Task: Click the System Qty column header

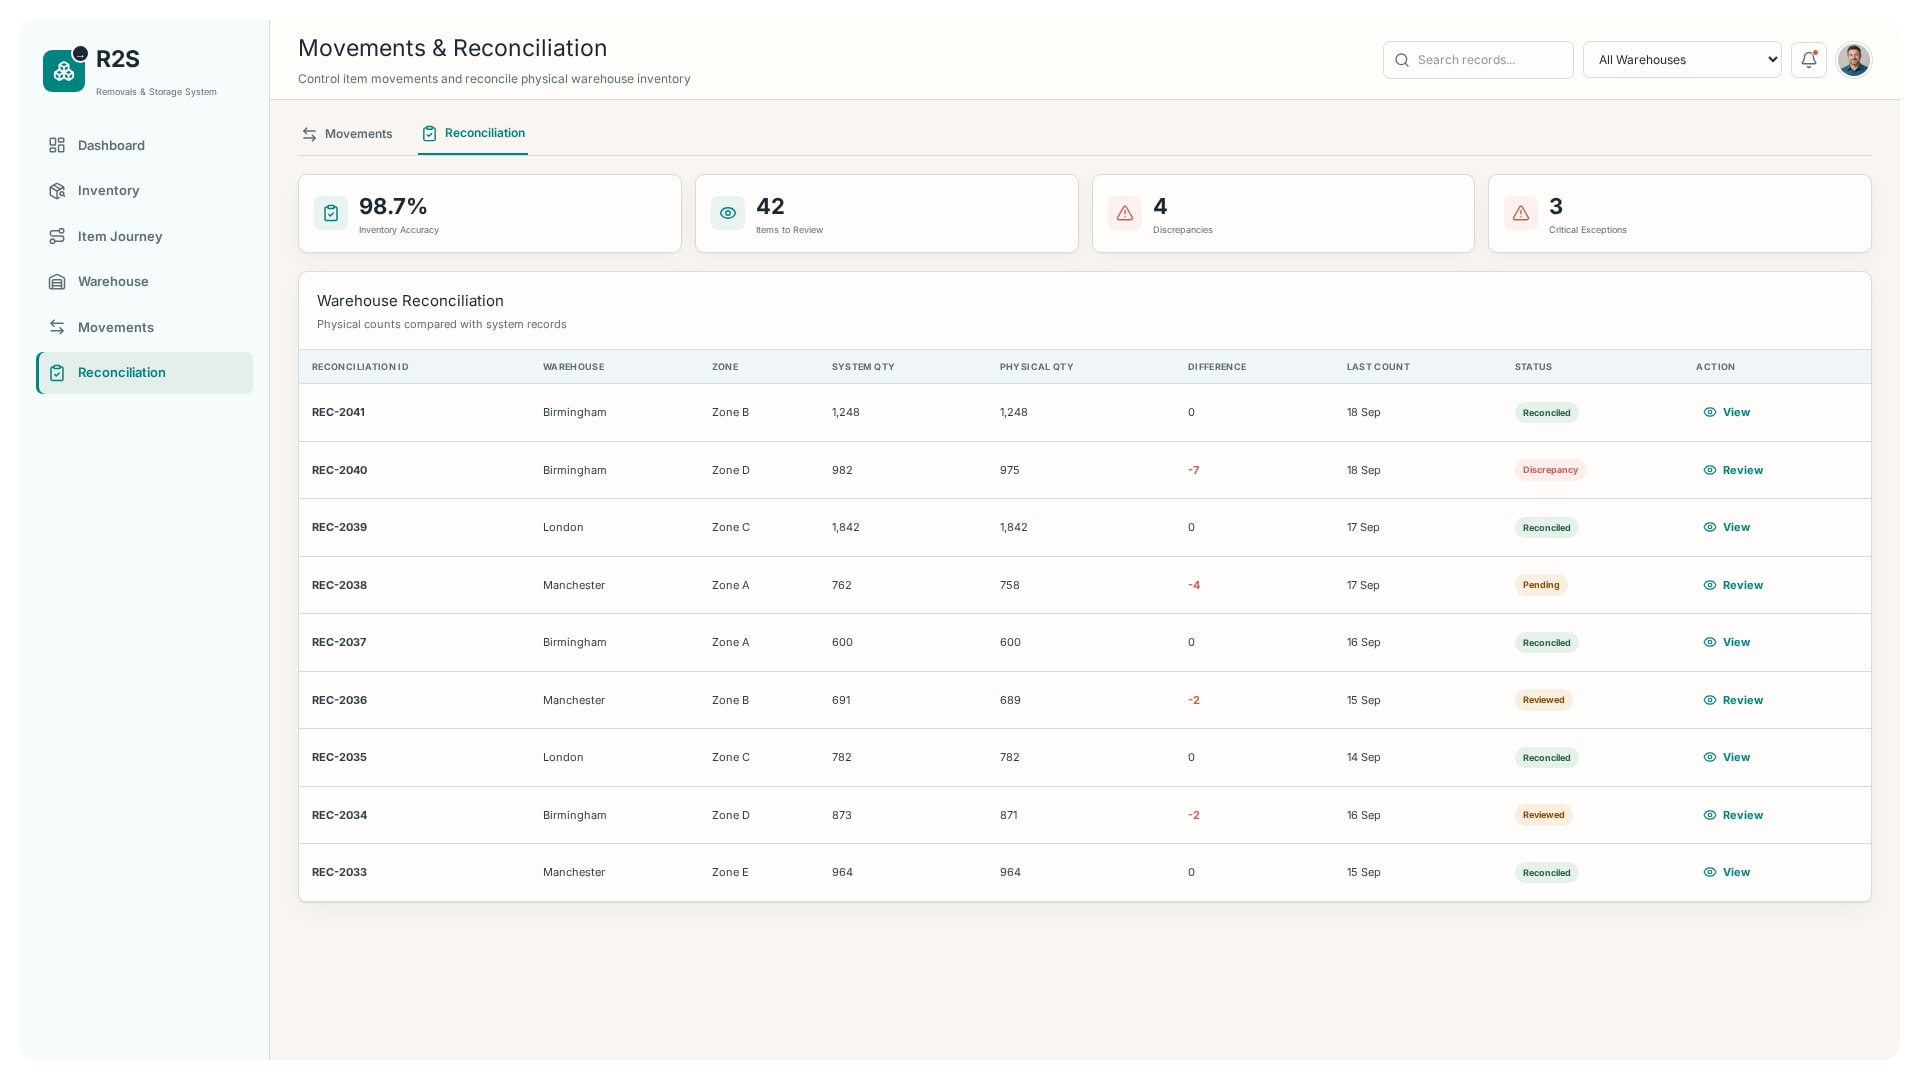Action: [863, 367]
